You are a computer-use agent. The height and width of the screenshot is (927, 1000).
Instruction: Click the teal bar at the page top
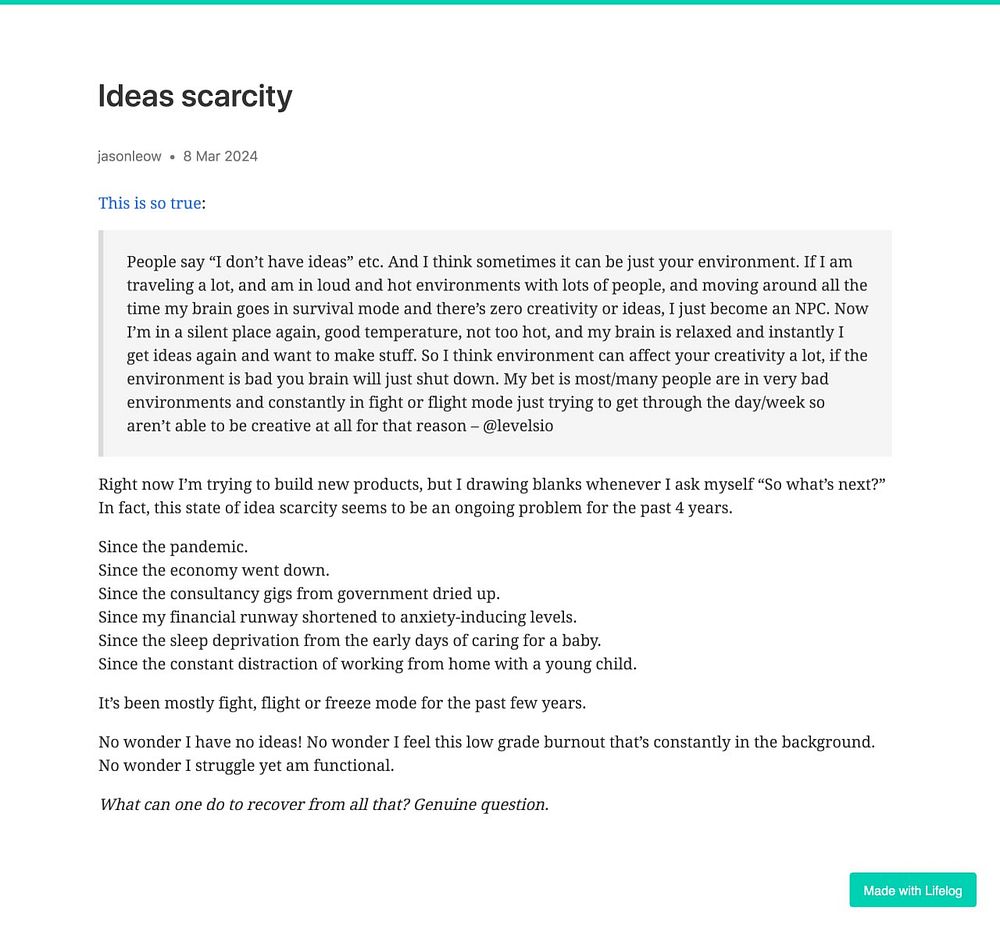coord(500,2)
